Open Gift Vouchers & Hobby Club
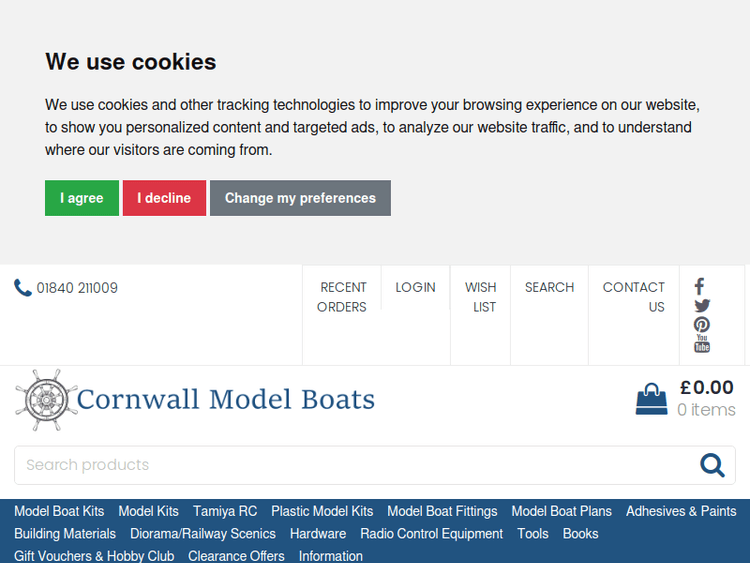Screen dimensions: 750x563 [94, 556]
